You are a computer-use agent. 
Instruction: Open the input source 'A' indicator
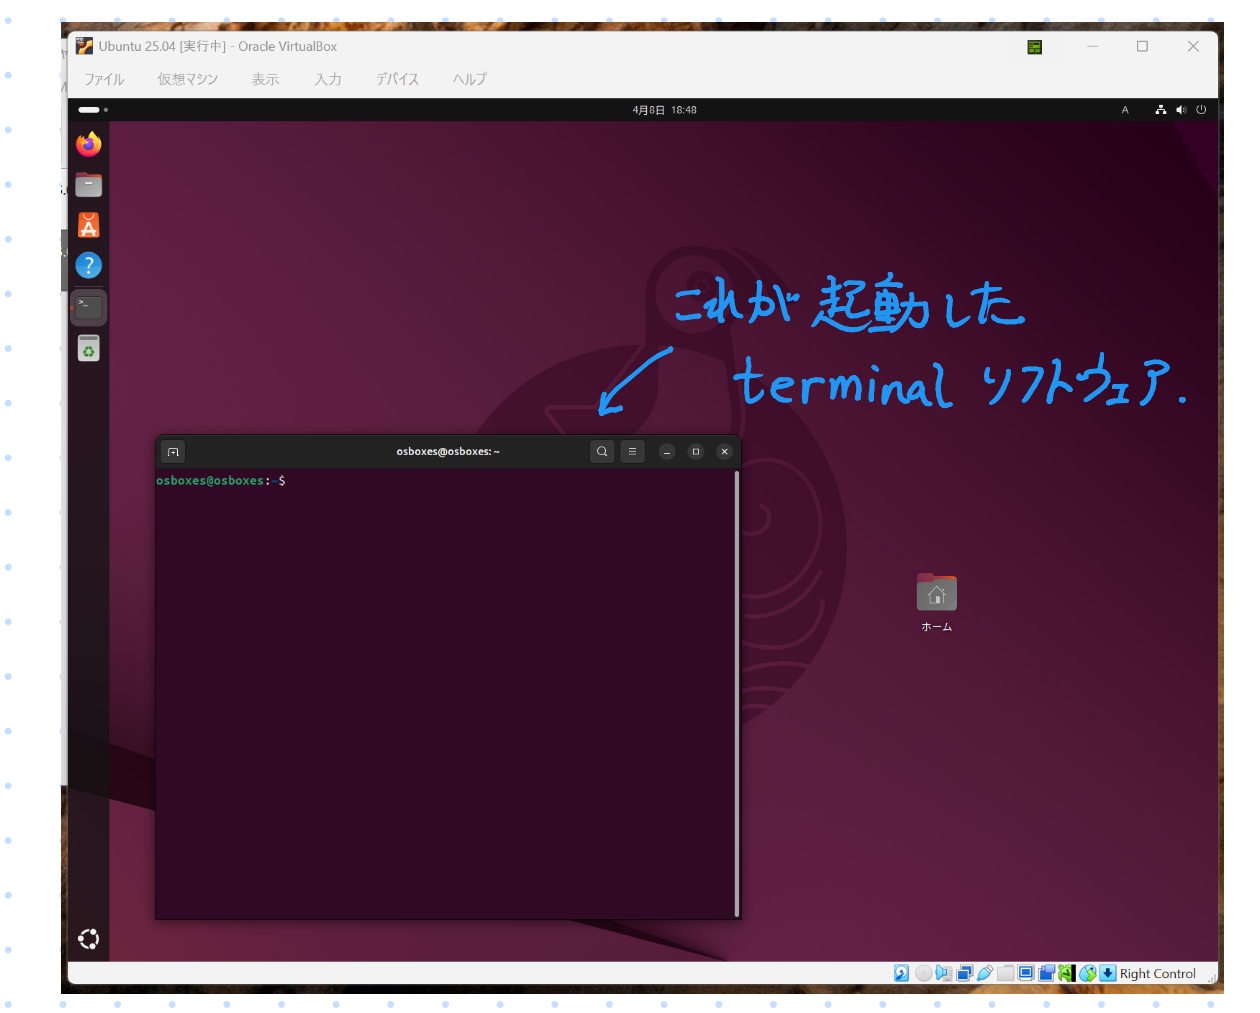1125,110
